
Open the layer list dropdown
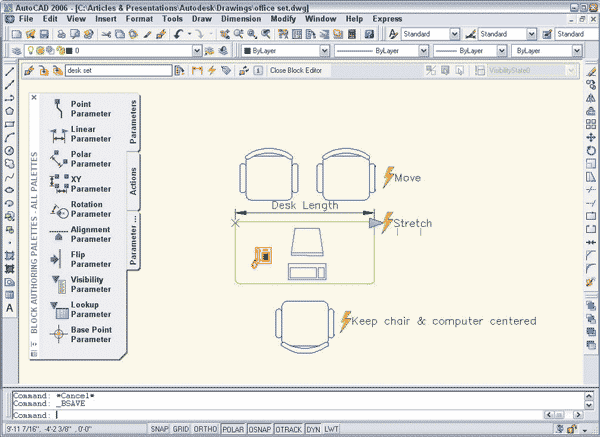(x=197, y=51)
